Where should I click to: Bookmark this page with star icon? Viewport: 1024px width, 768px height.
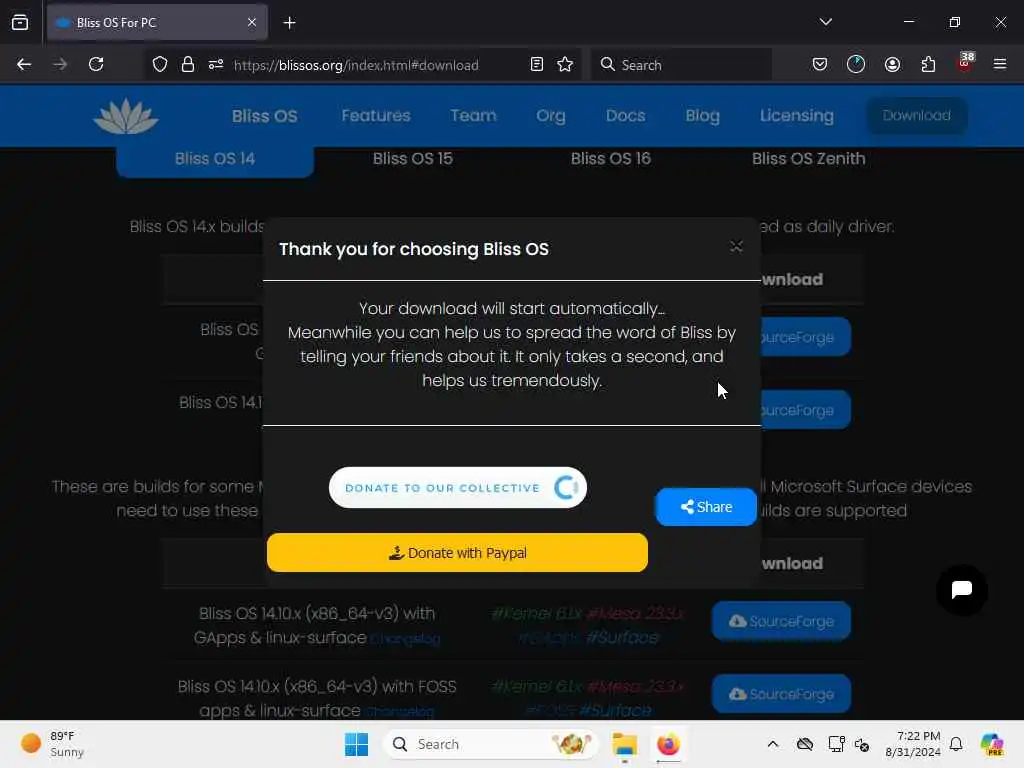click(x=565, y=65)
